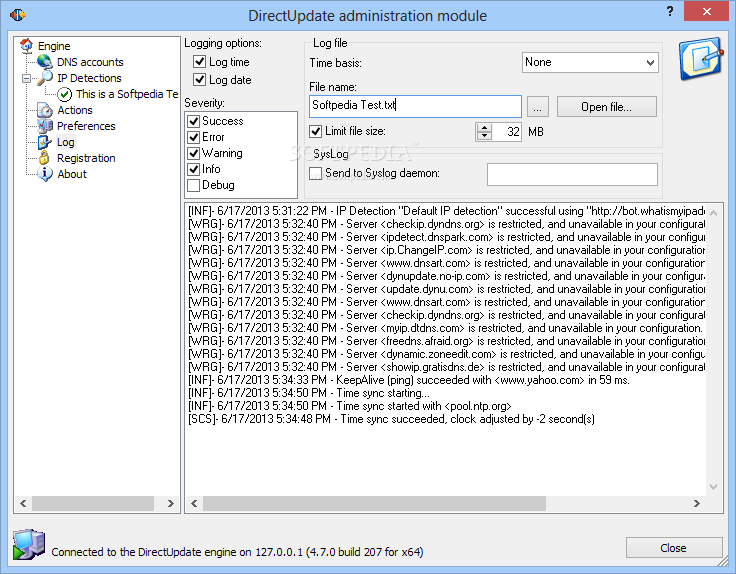Viewport: 736px width, 574px height.
Task: Select the 'freedns.afraid.org' warning line
Action: [x=446, y=341]
